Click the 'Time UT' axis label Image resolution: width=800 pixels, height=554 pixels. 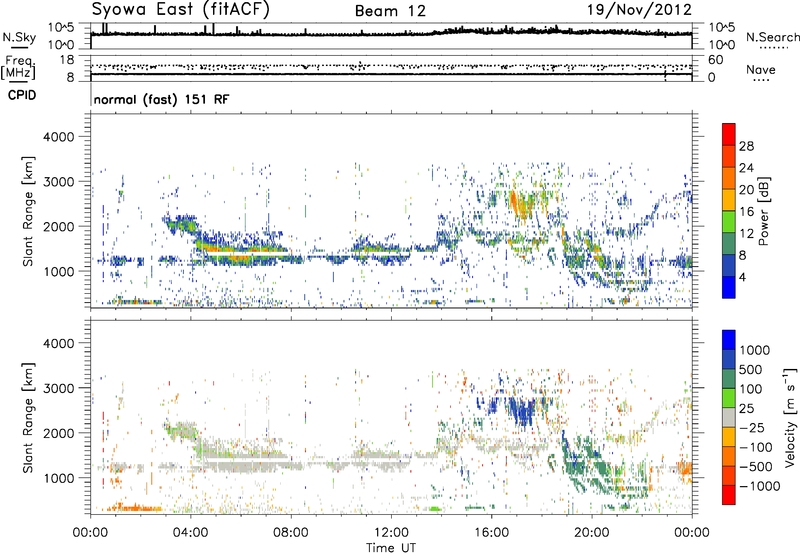[391, 547]
